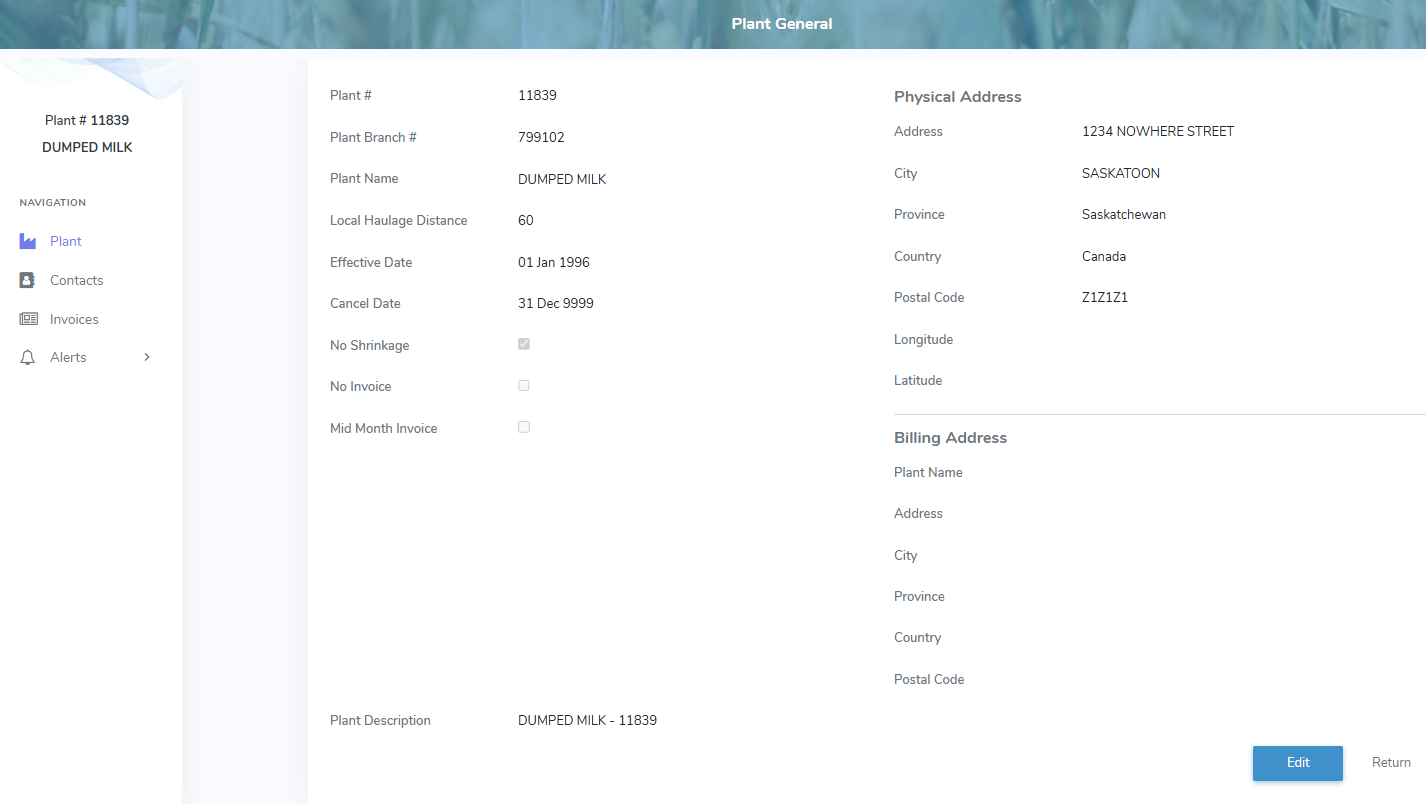Select the 1234 NOWHERE STREET address value
Viewport: 1426px width, 804px height.
(x=1158, y=131)
